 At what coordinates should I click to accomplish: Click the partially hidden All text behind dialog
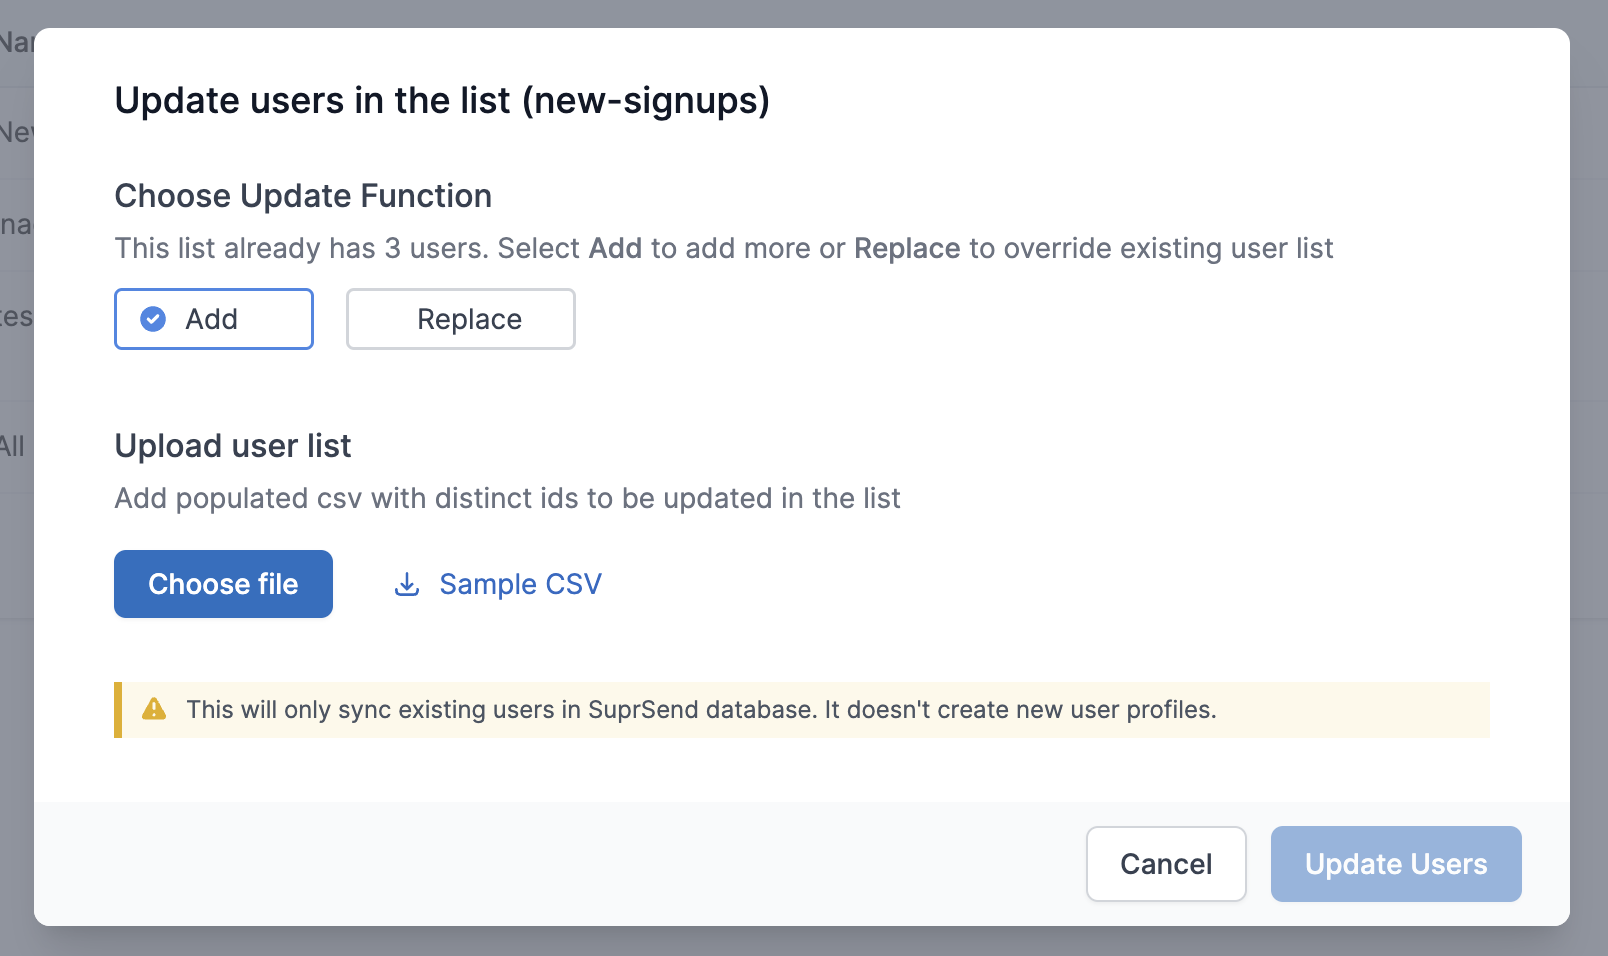[x=13, y=446]
